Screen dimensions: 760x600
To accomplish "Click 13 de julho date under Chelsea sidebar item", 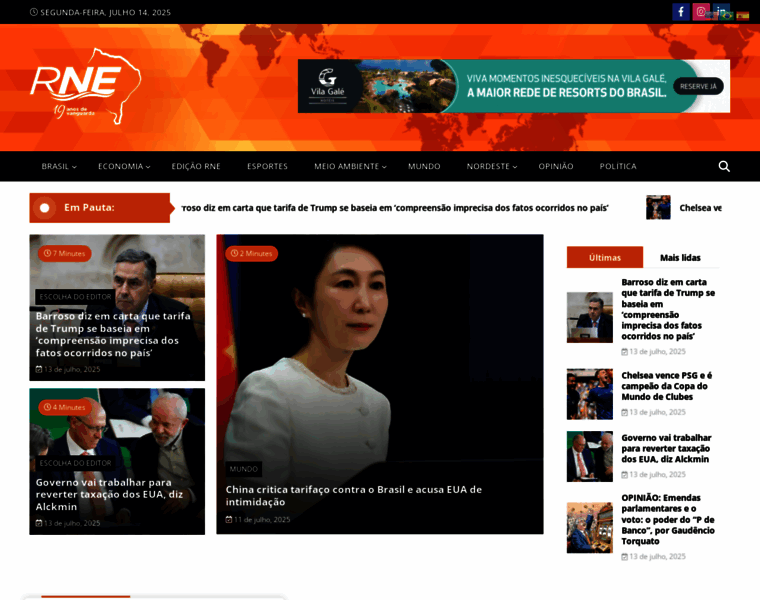I will pos(657,412).
